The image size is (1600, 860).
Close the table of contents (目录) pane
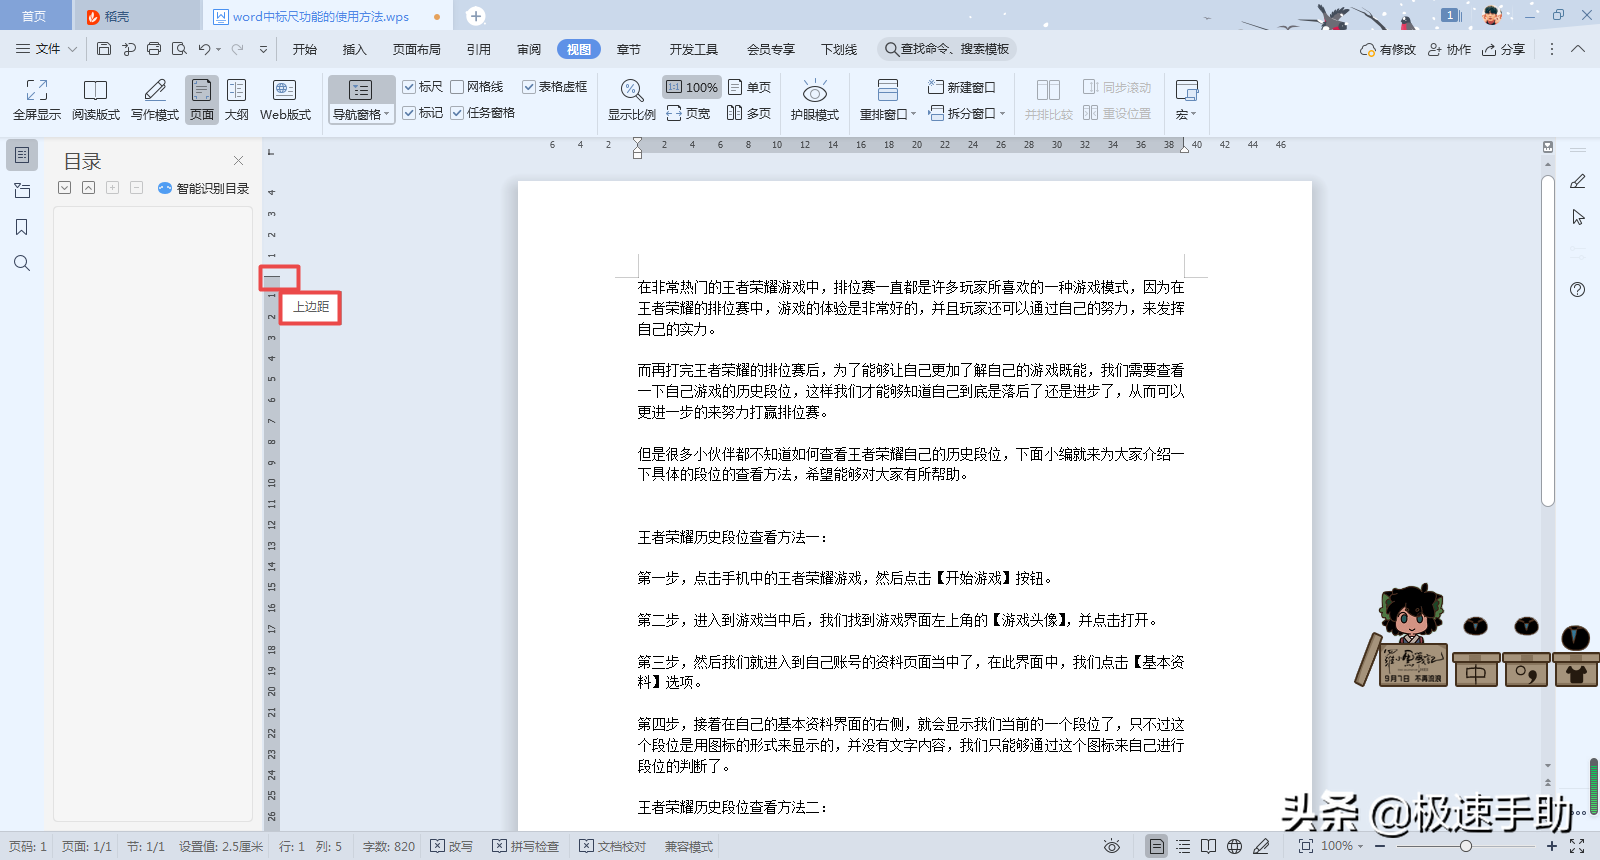(238, 160)
